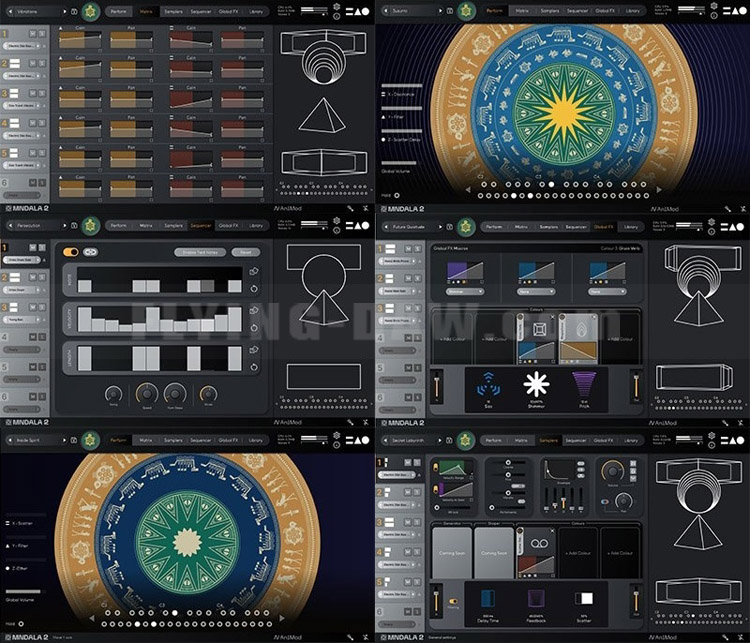The image size is (750, 643).
Task: Toggle Hold in the X-Dissonance Perform window
Action: 397,195
